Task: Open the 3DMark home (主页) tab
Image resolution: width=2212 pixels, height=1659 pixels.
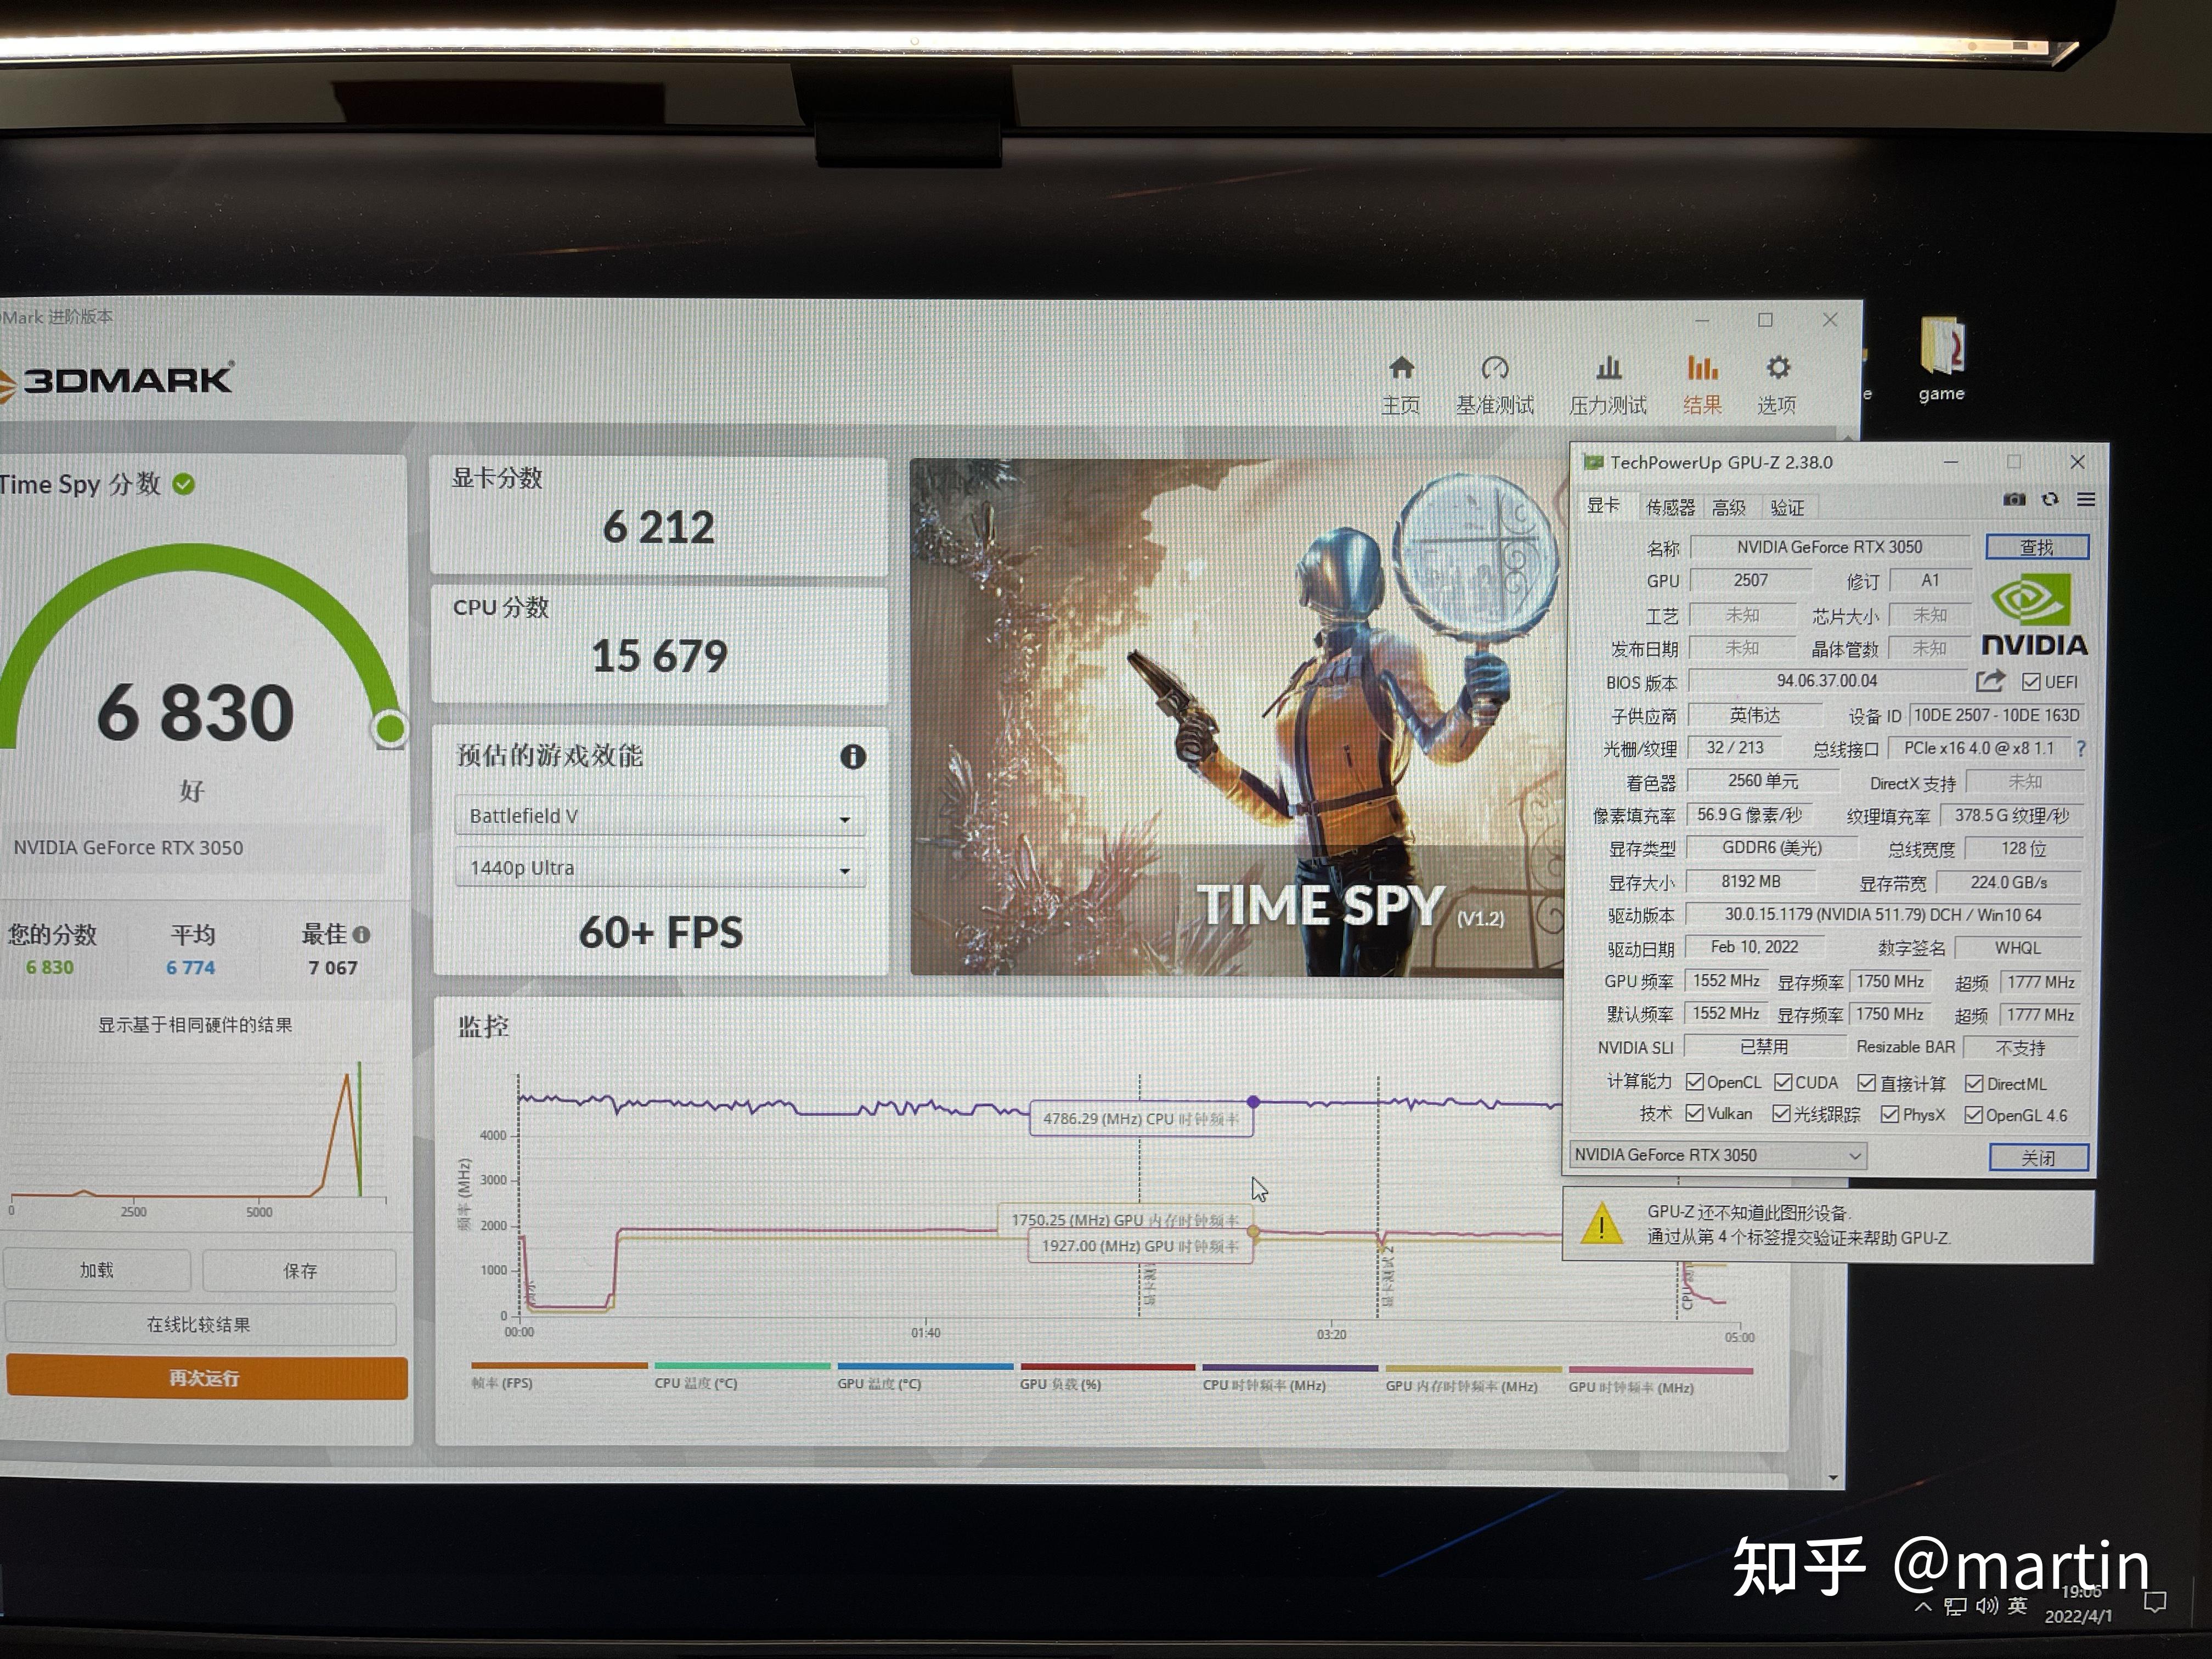Action: click(1401, 385)
